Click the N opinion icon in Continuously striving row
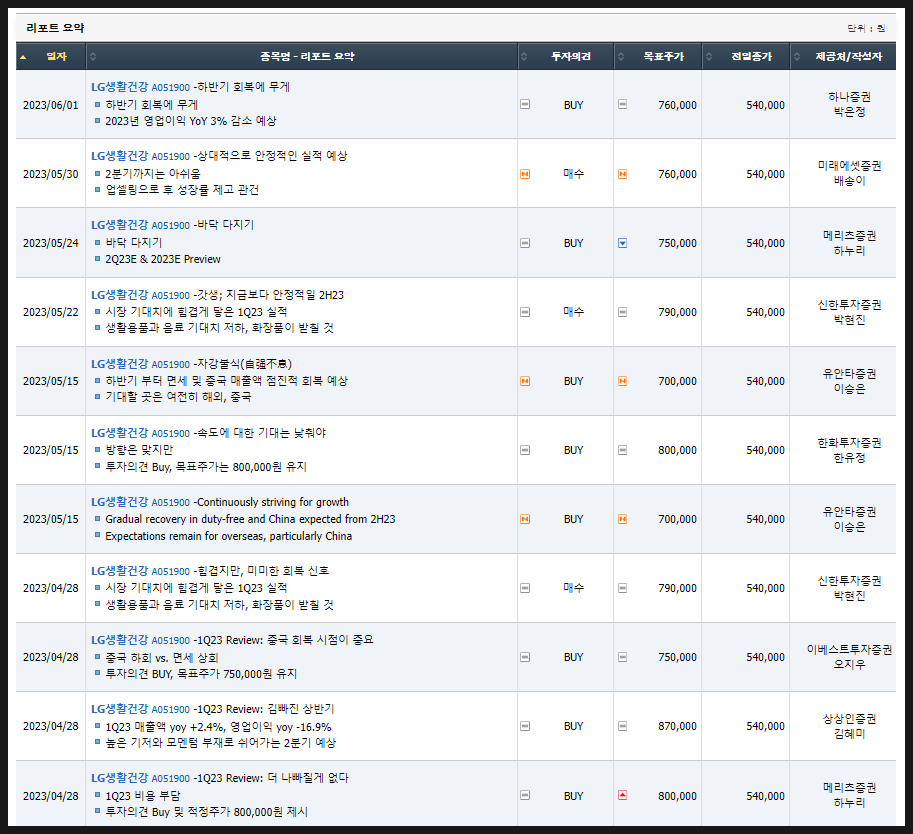This screenshot has height=834, width=913. click(525, 519)
